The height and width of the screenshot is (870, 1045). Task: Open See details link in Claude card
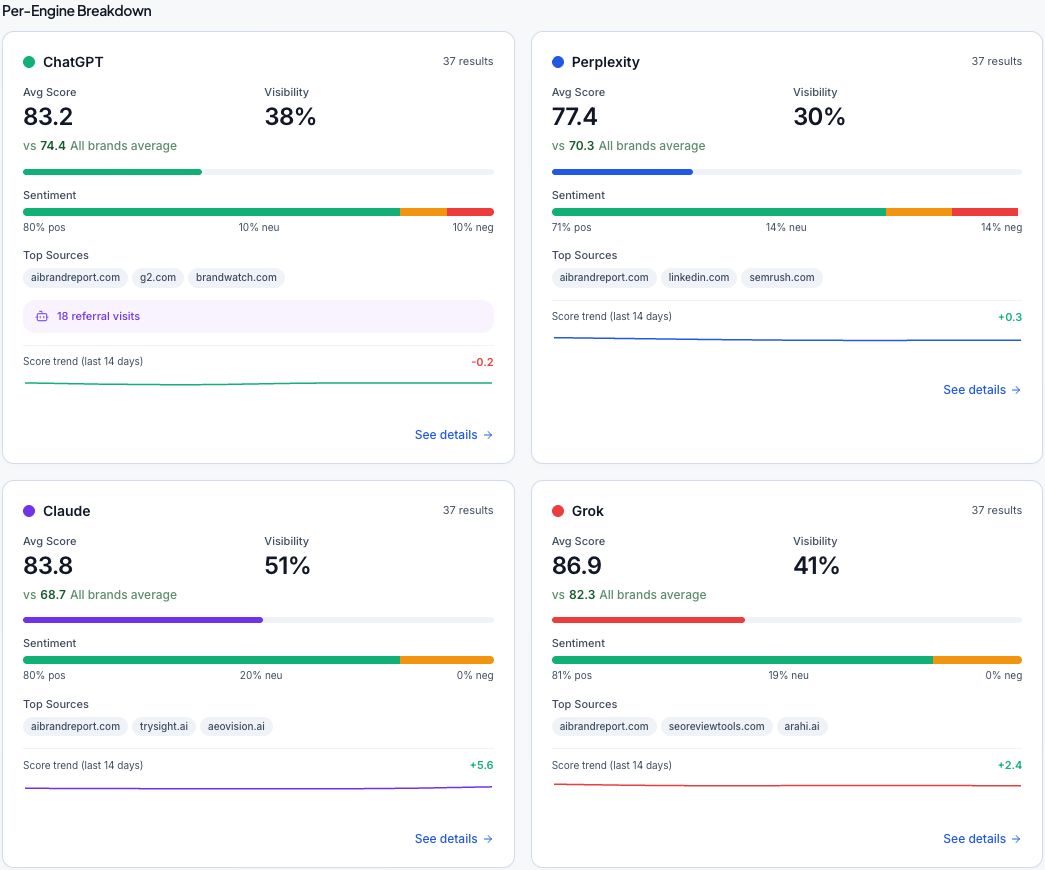point(453,839)
